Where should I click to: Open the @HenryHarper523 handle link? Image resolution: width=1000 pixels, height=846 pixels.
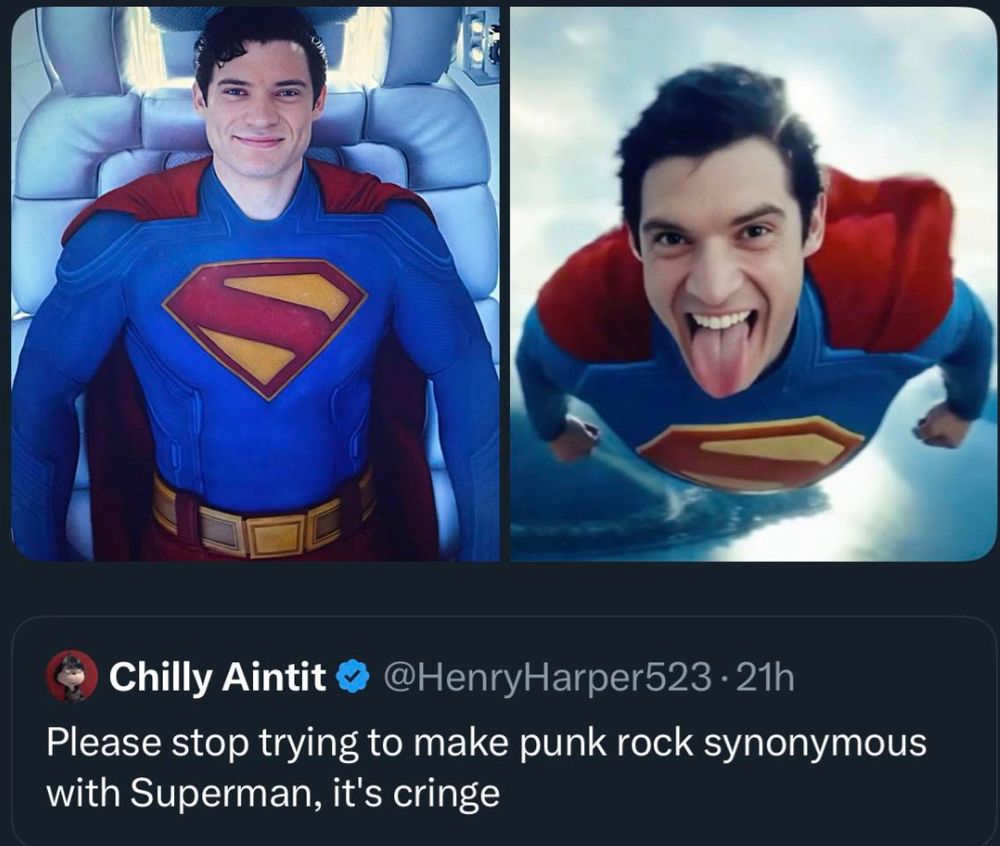tap(543, 678)
